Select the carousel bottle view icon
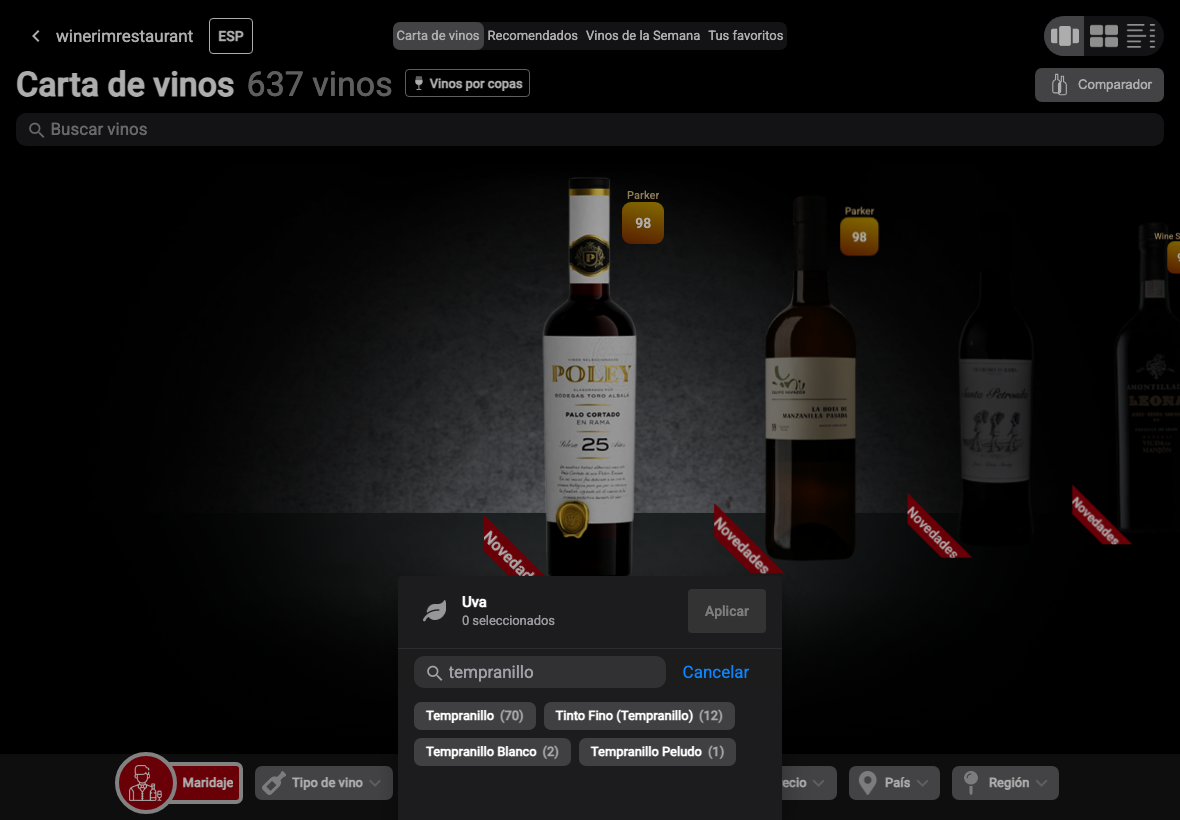1180x820 pixels. click(x=1064, y=36)
